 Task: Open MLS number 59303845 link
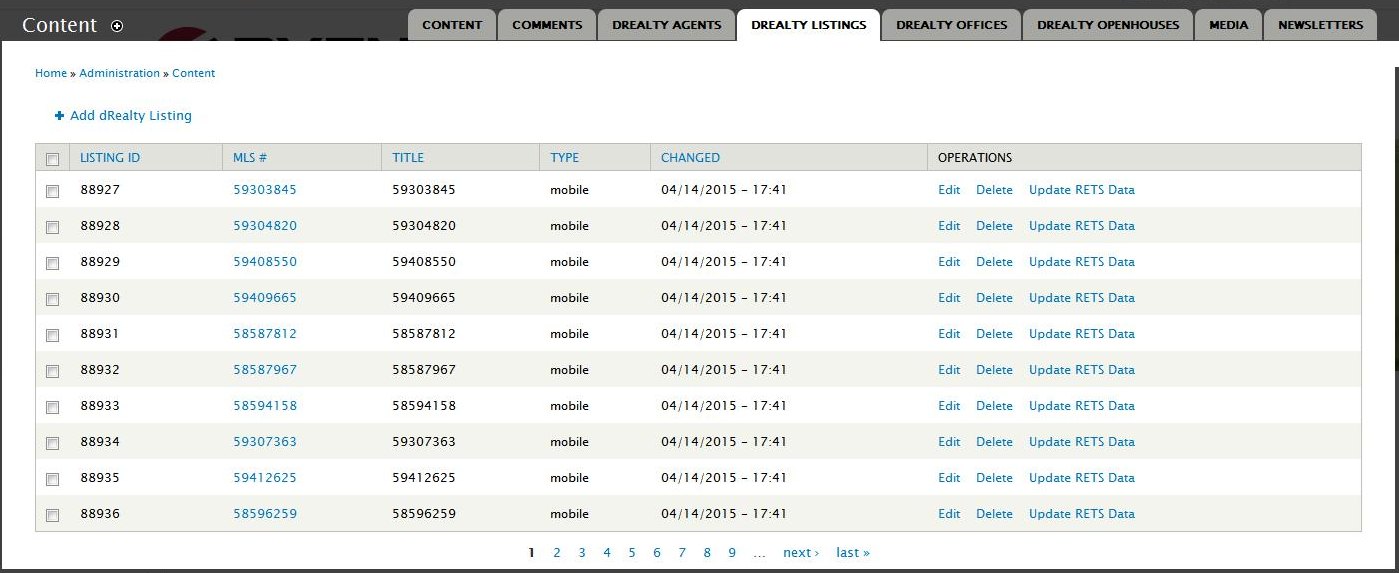tap(265, 190)
